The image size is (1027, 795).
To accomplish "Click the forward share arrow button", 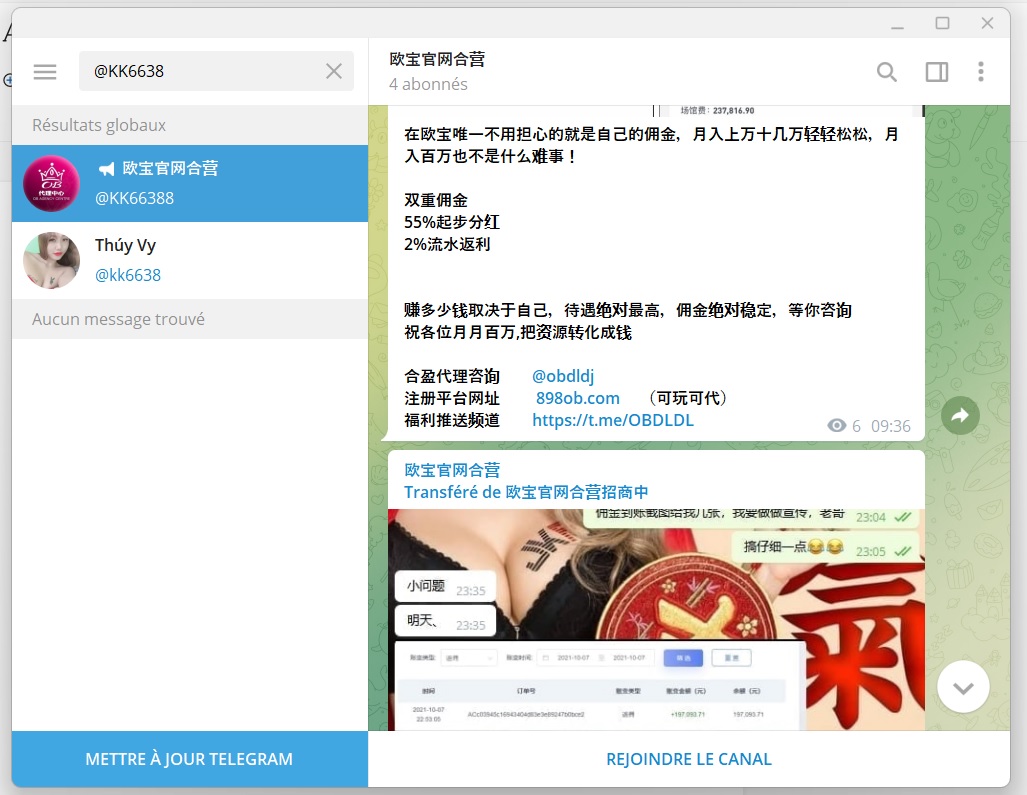I will [x=960, y=415].
